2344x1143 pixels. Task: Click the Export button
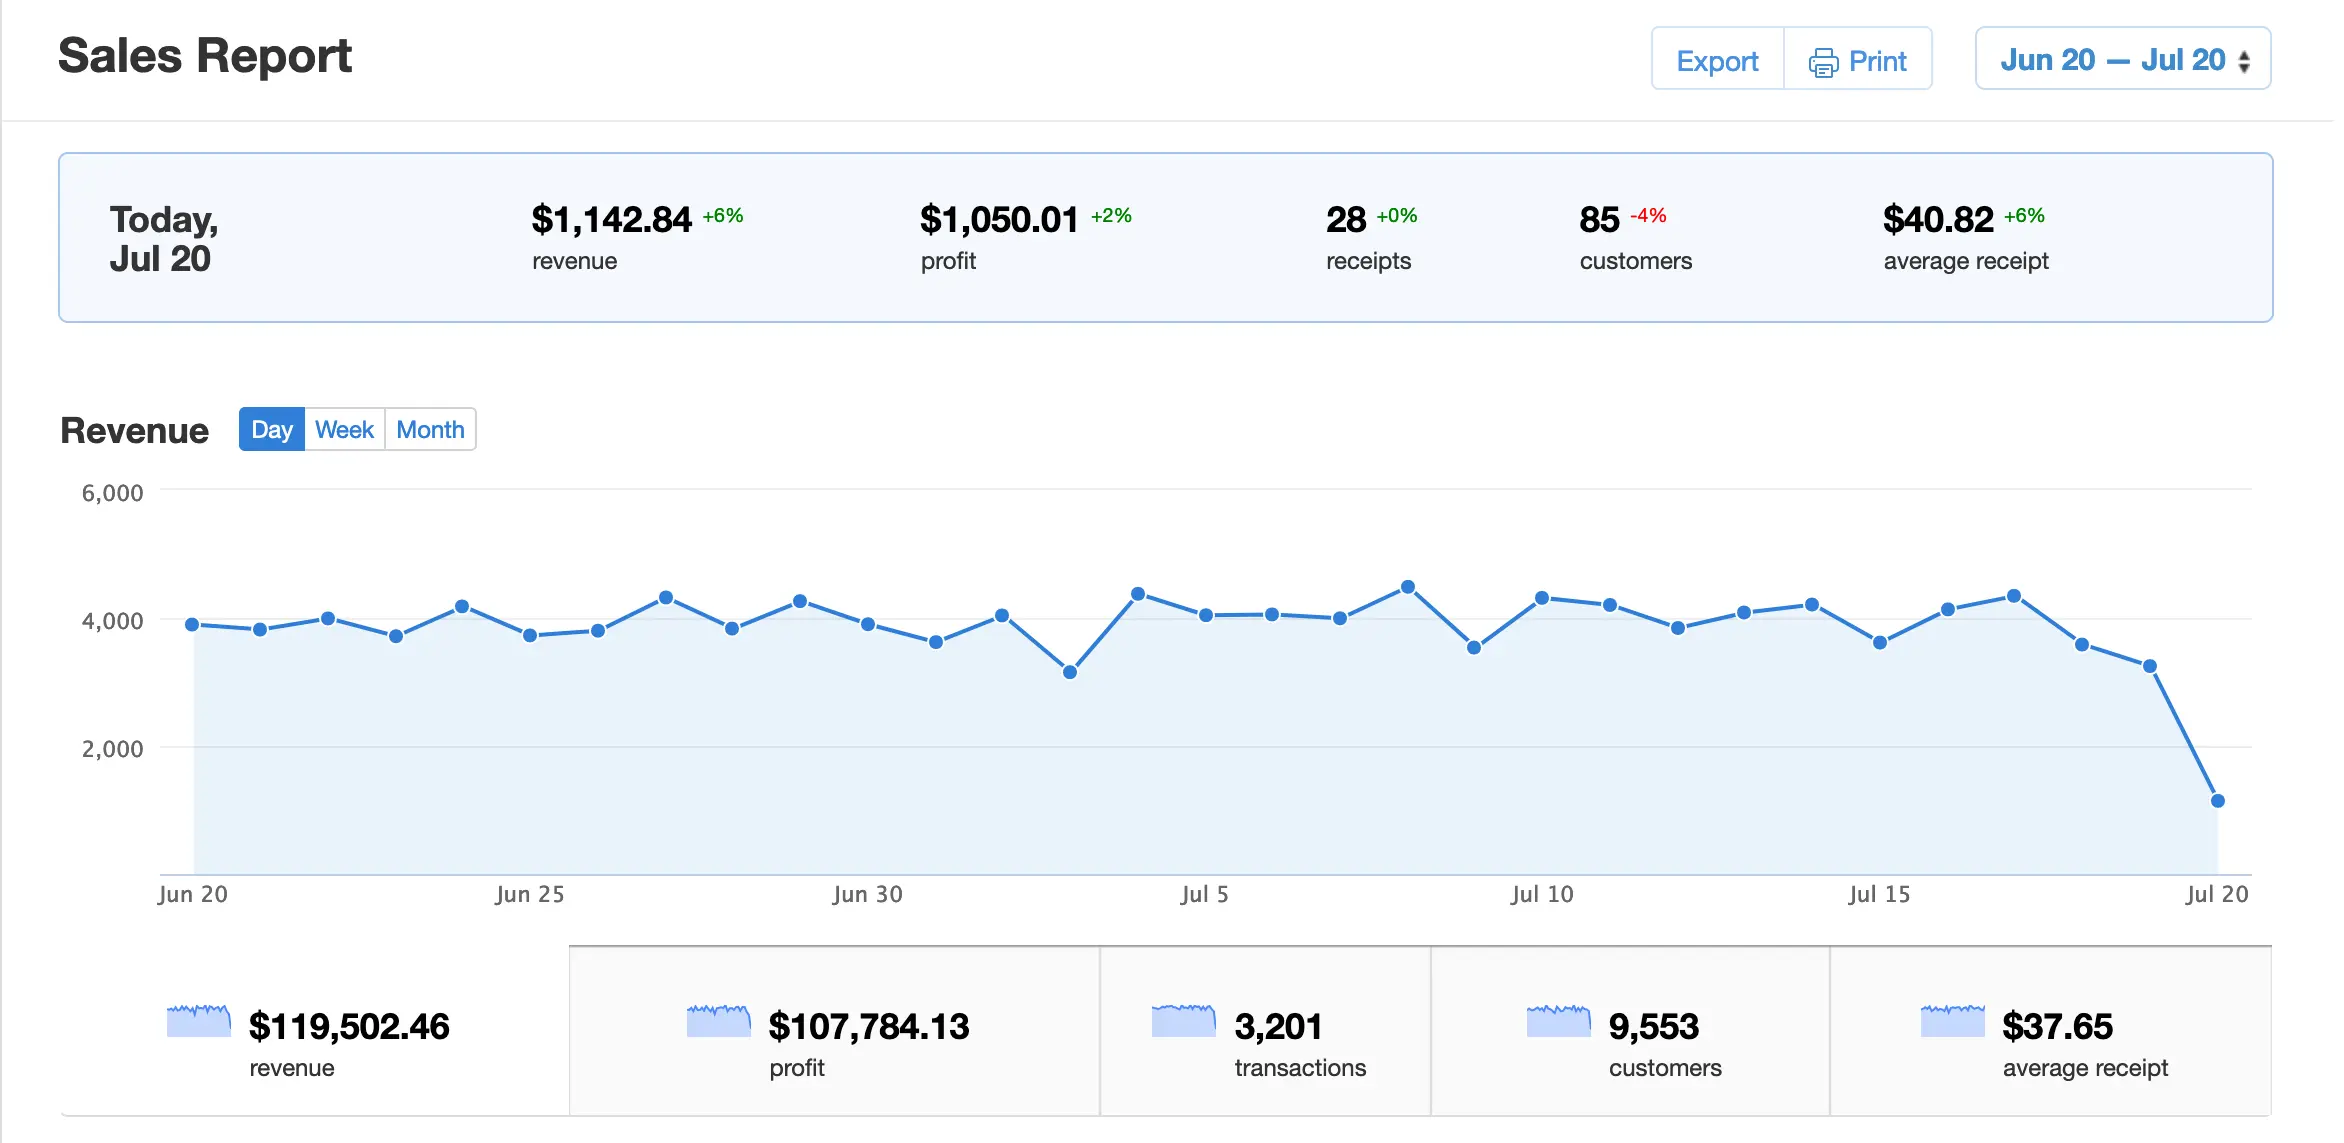click(x=1717, y=60)
